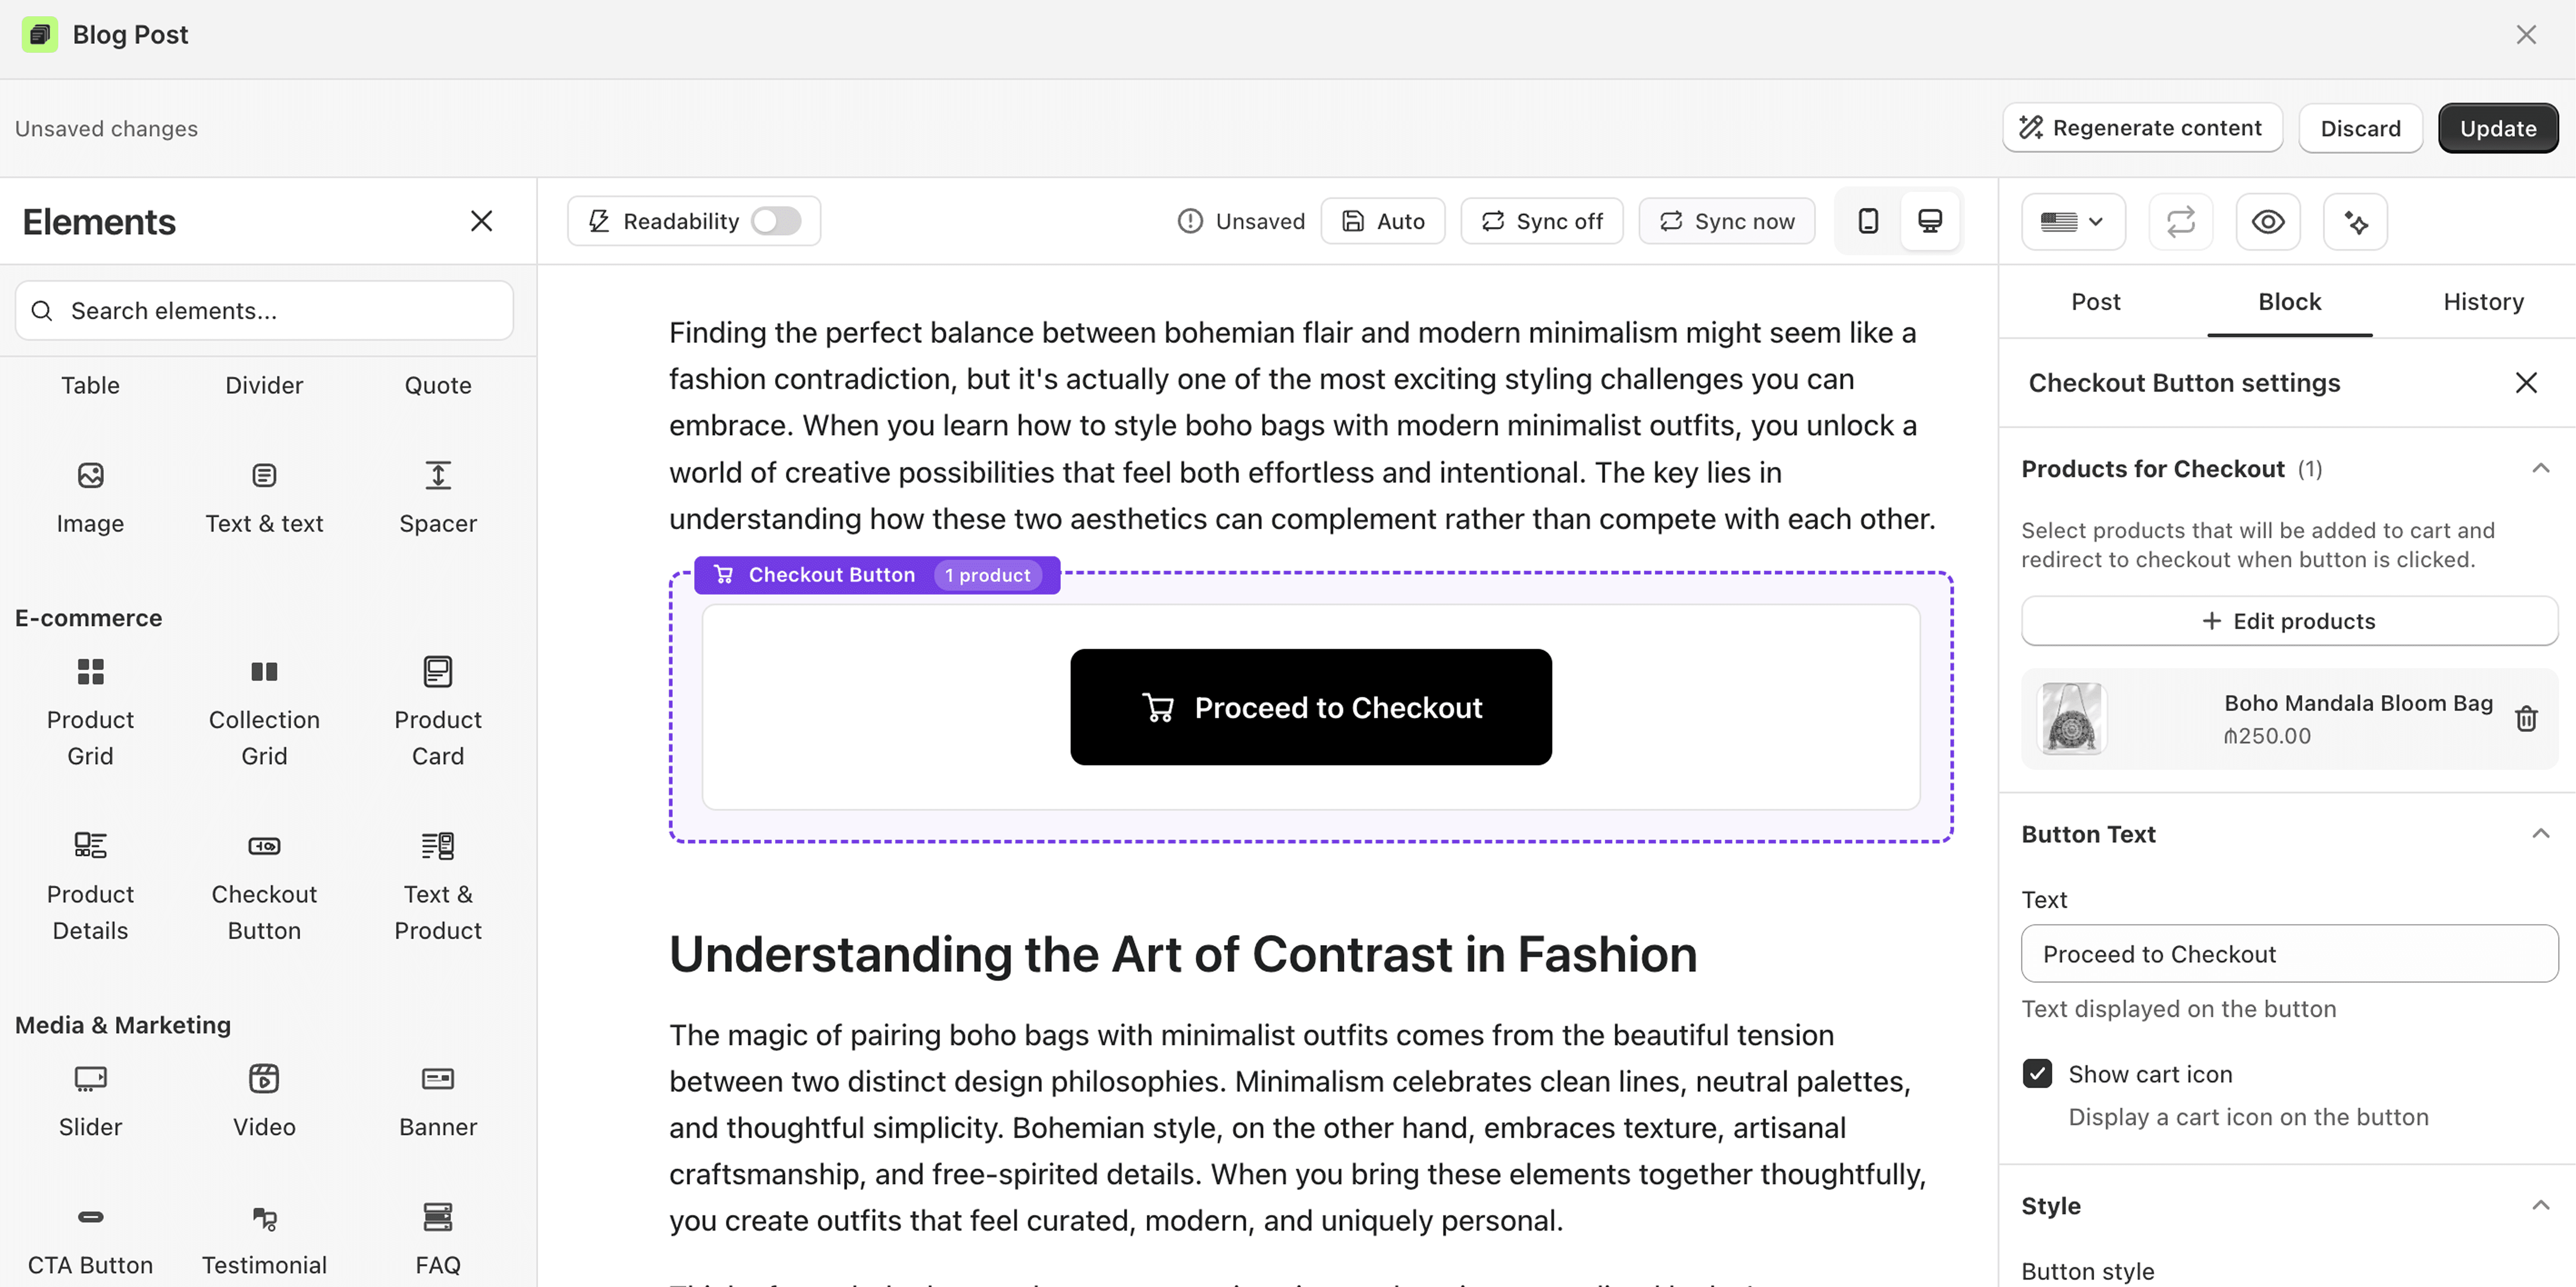Toggle the Readability switch
Screen dimensions: 2576x1287
click(776, 221)
